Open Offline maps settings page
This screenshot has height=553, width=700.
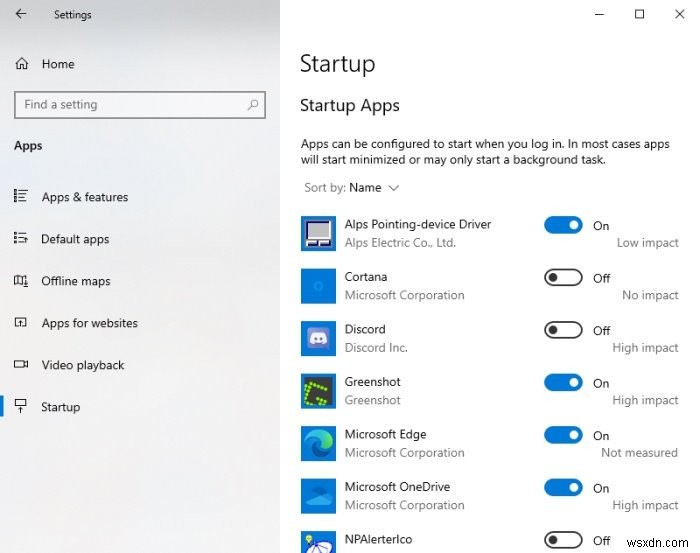[x=76, y=281]
